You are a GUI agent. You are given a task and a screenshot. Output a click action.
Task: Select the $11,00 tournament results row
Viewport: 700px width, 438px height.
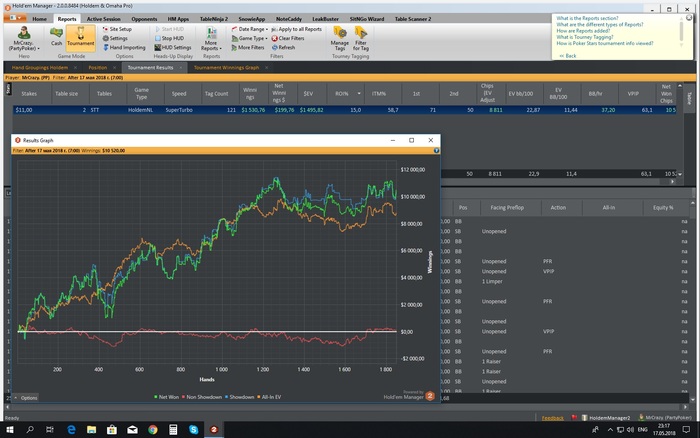tap(344, 110)
